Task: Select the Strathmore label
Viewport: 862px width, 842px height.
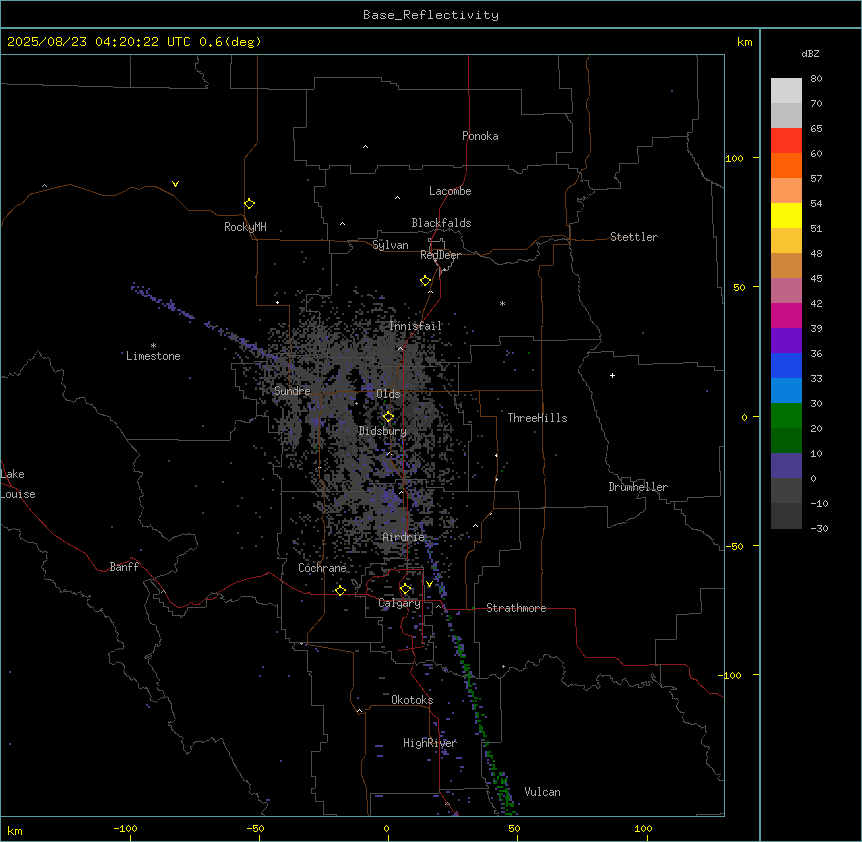Action: [x=516, y=608]
